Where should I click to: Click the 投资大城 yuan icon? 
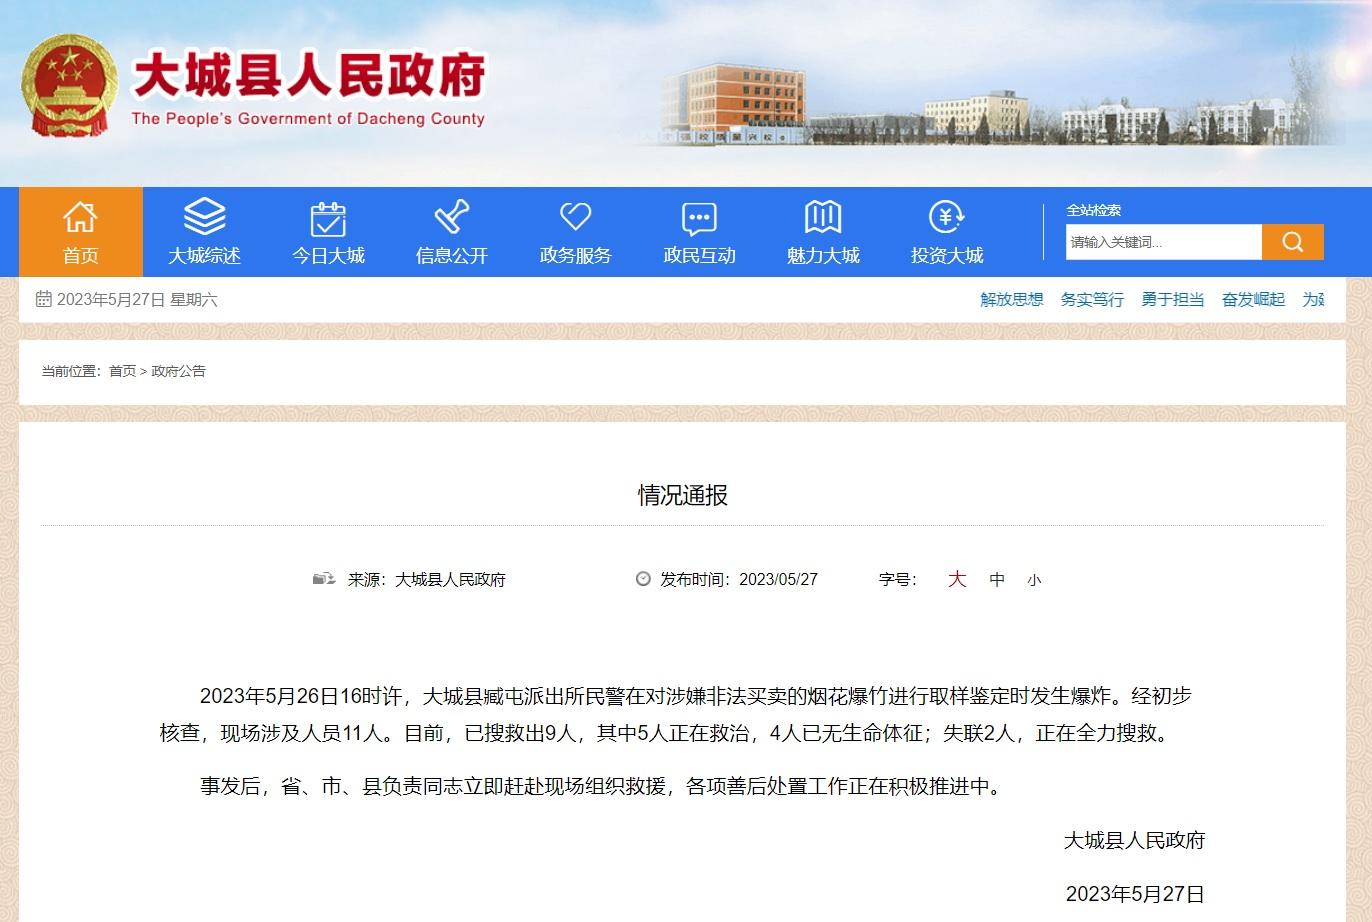tap(946, 218)
